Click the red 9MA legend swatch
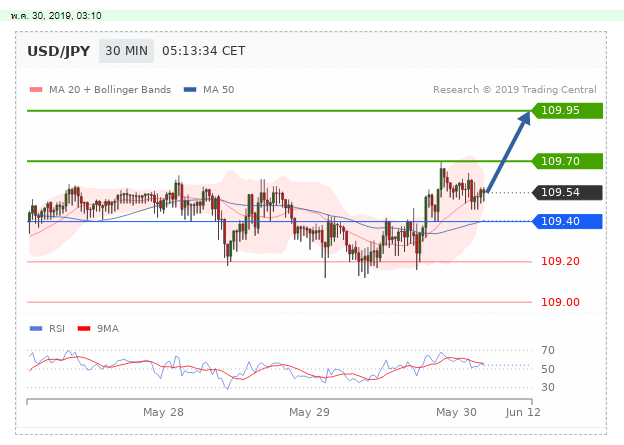The width and height of the screenshot is (624, 445). point(84,328)
